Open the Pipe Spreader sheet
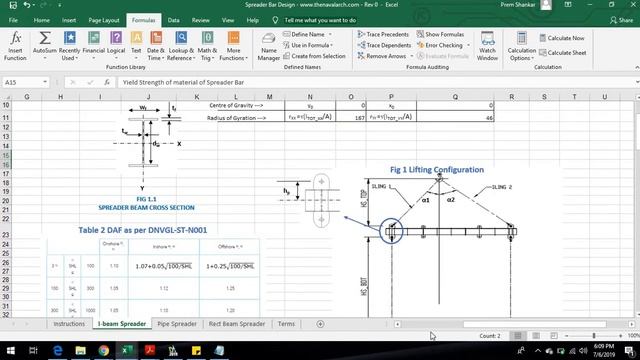The image size is (640, 360). (x=177, y=324)
